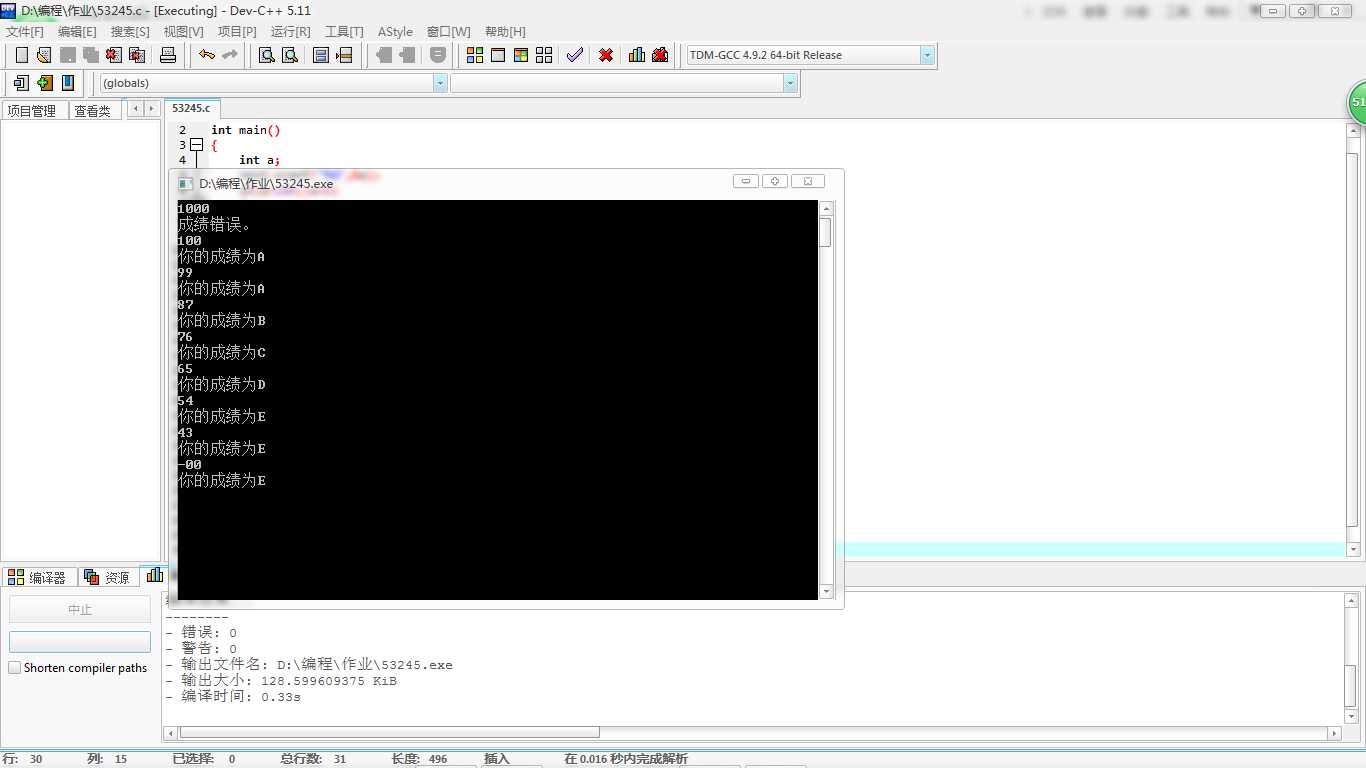Click the Compile toolbar icon
This screenshot has height=768, width=1366.
pos(475,55)
